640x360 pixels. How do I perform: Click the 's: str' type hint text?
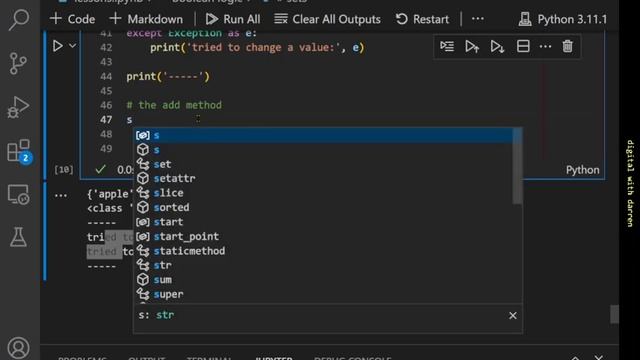tap(156, 315)
